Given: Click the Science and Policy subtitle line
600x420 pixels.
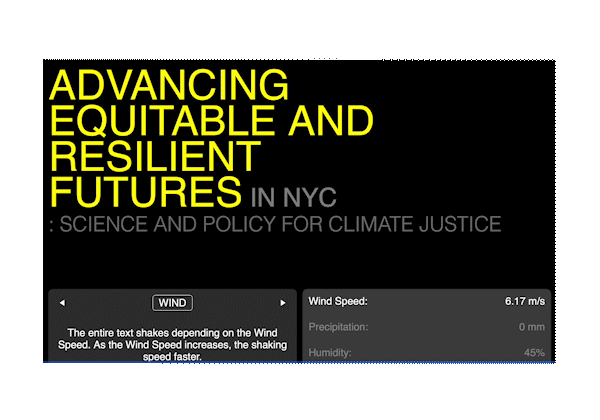Looking at the screenshot, I should [275, 223].
